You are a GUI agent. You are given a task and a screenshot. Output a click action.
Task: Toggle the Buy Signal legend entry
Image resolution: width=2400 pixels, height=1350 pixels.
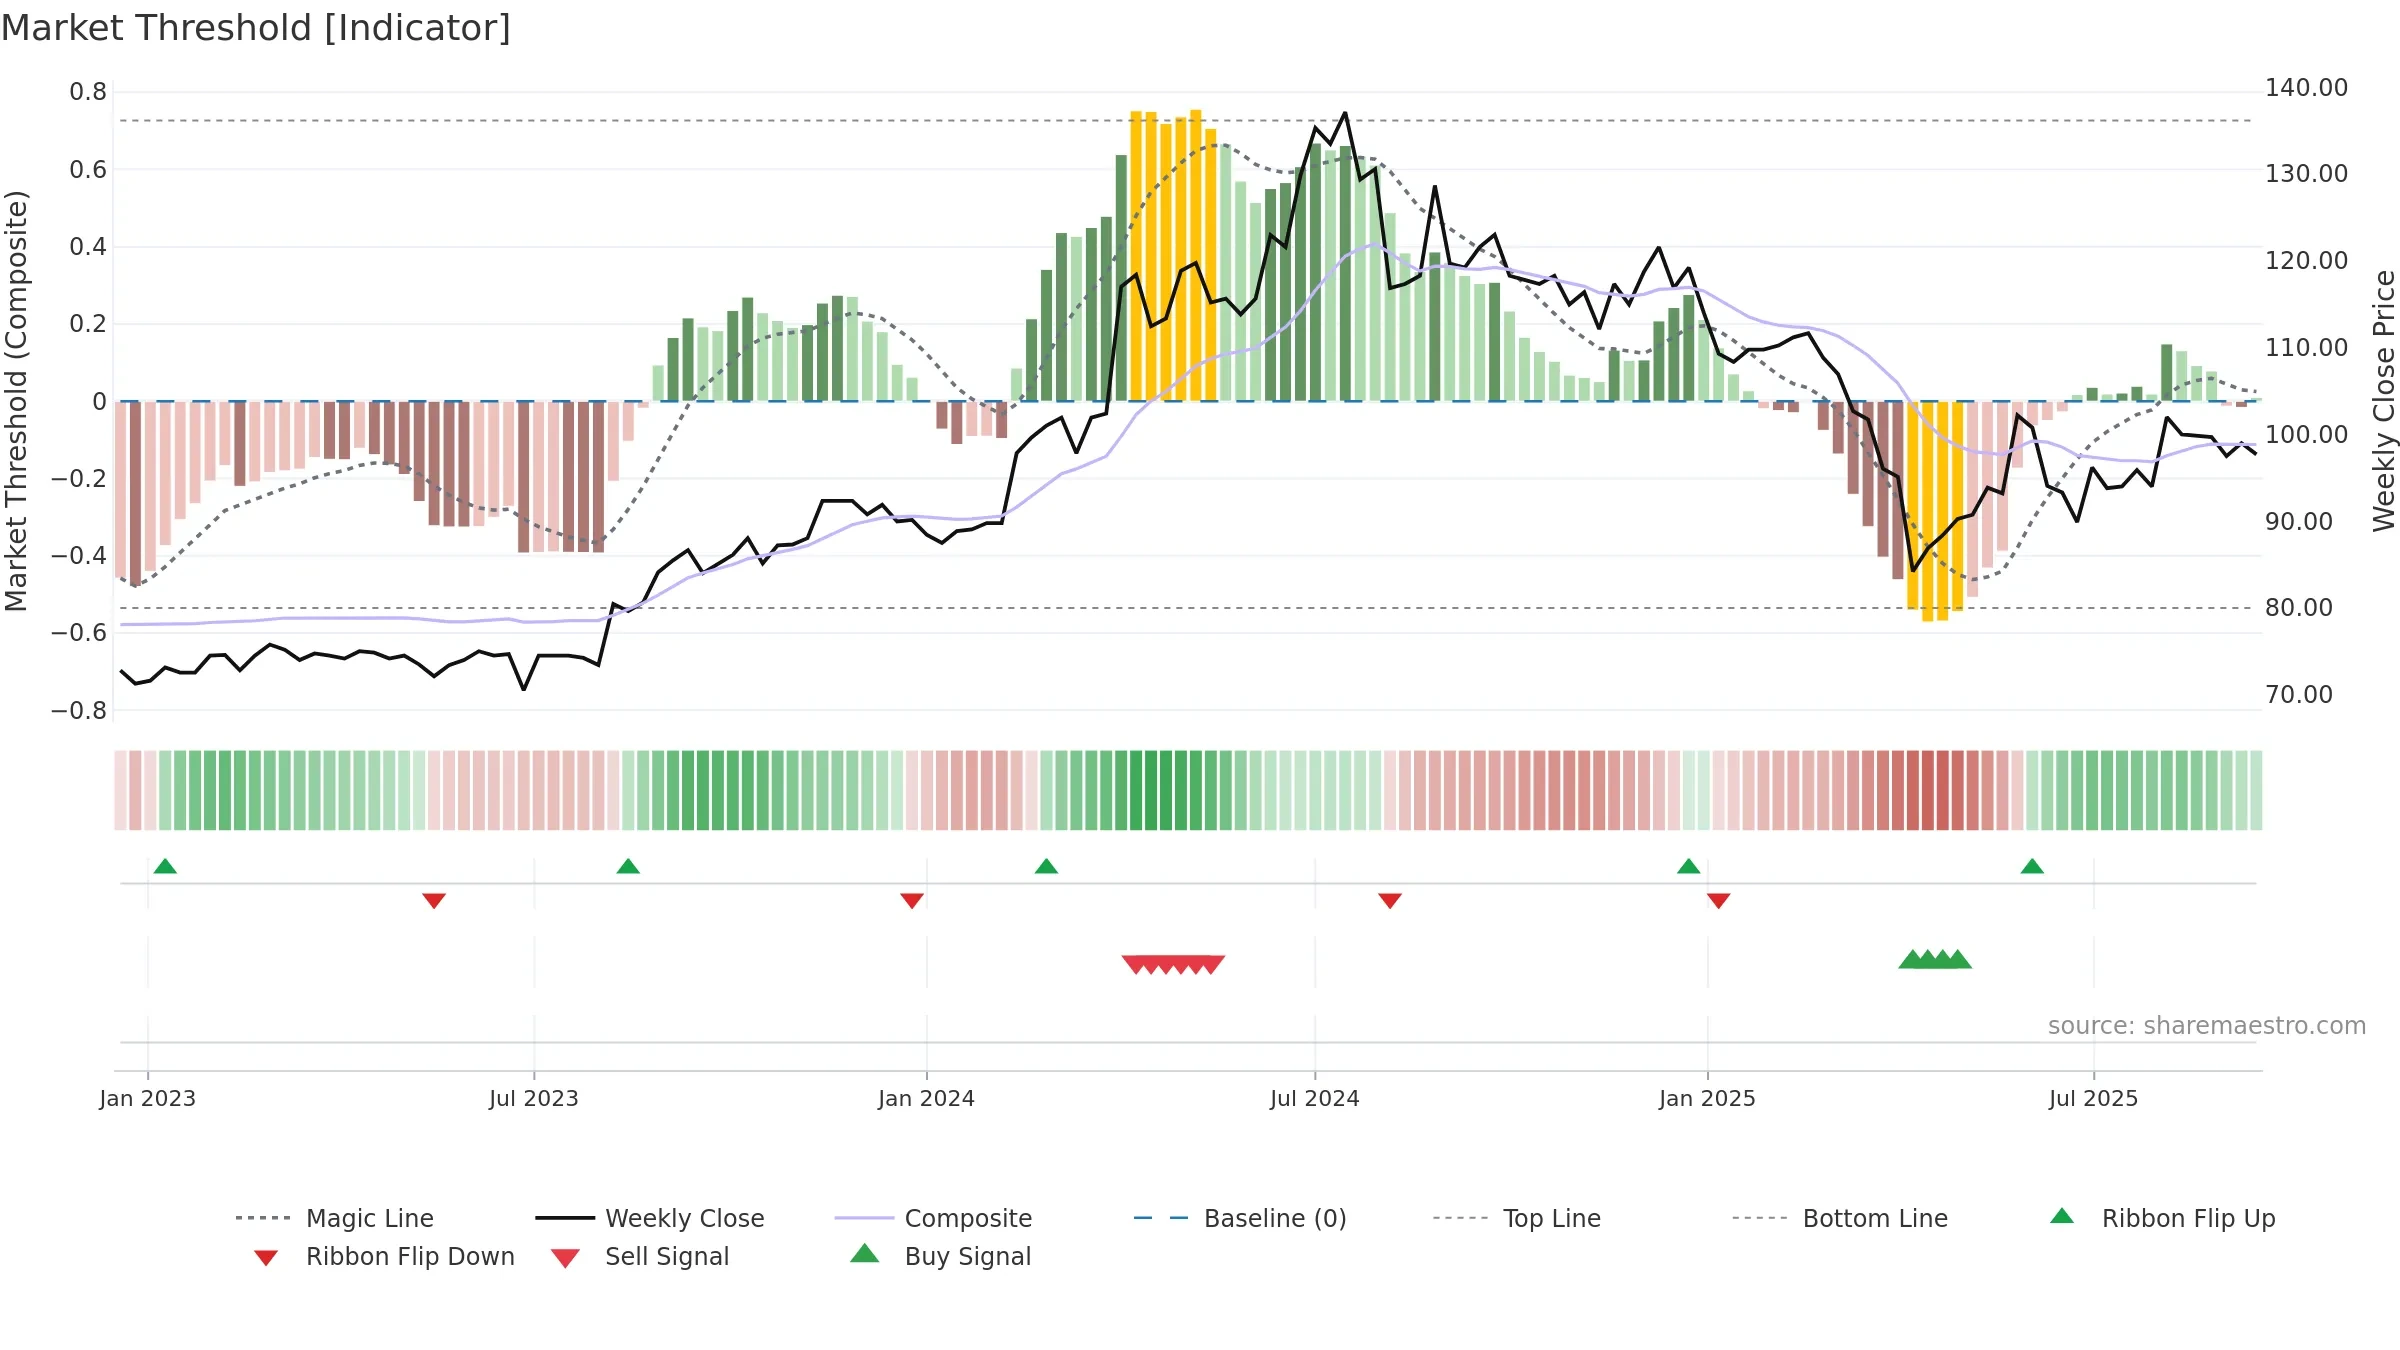coord(940,1256)
